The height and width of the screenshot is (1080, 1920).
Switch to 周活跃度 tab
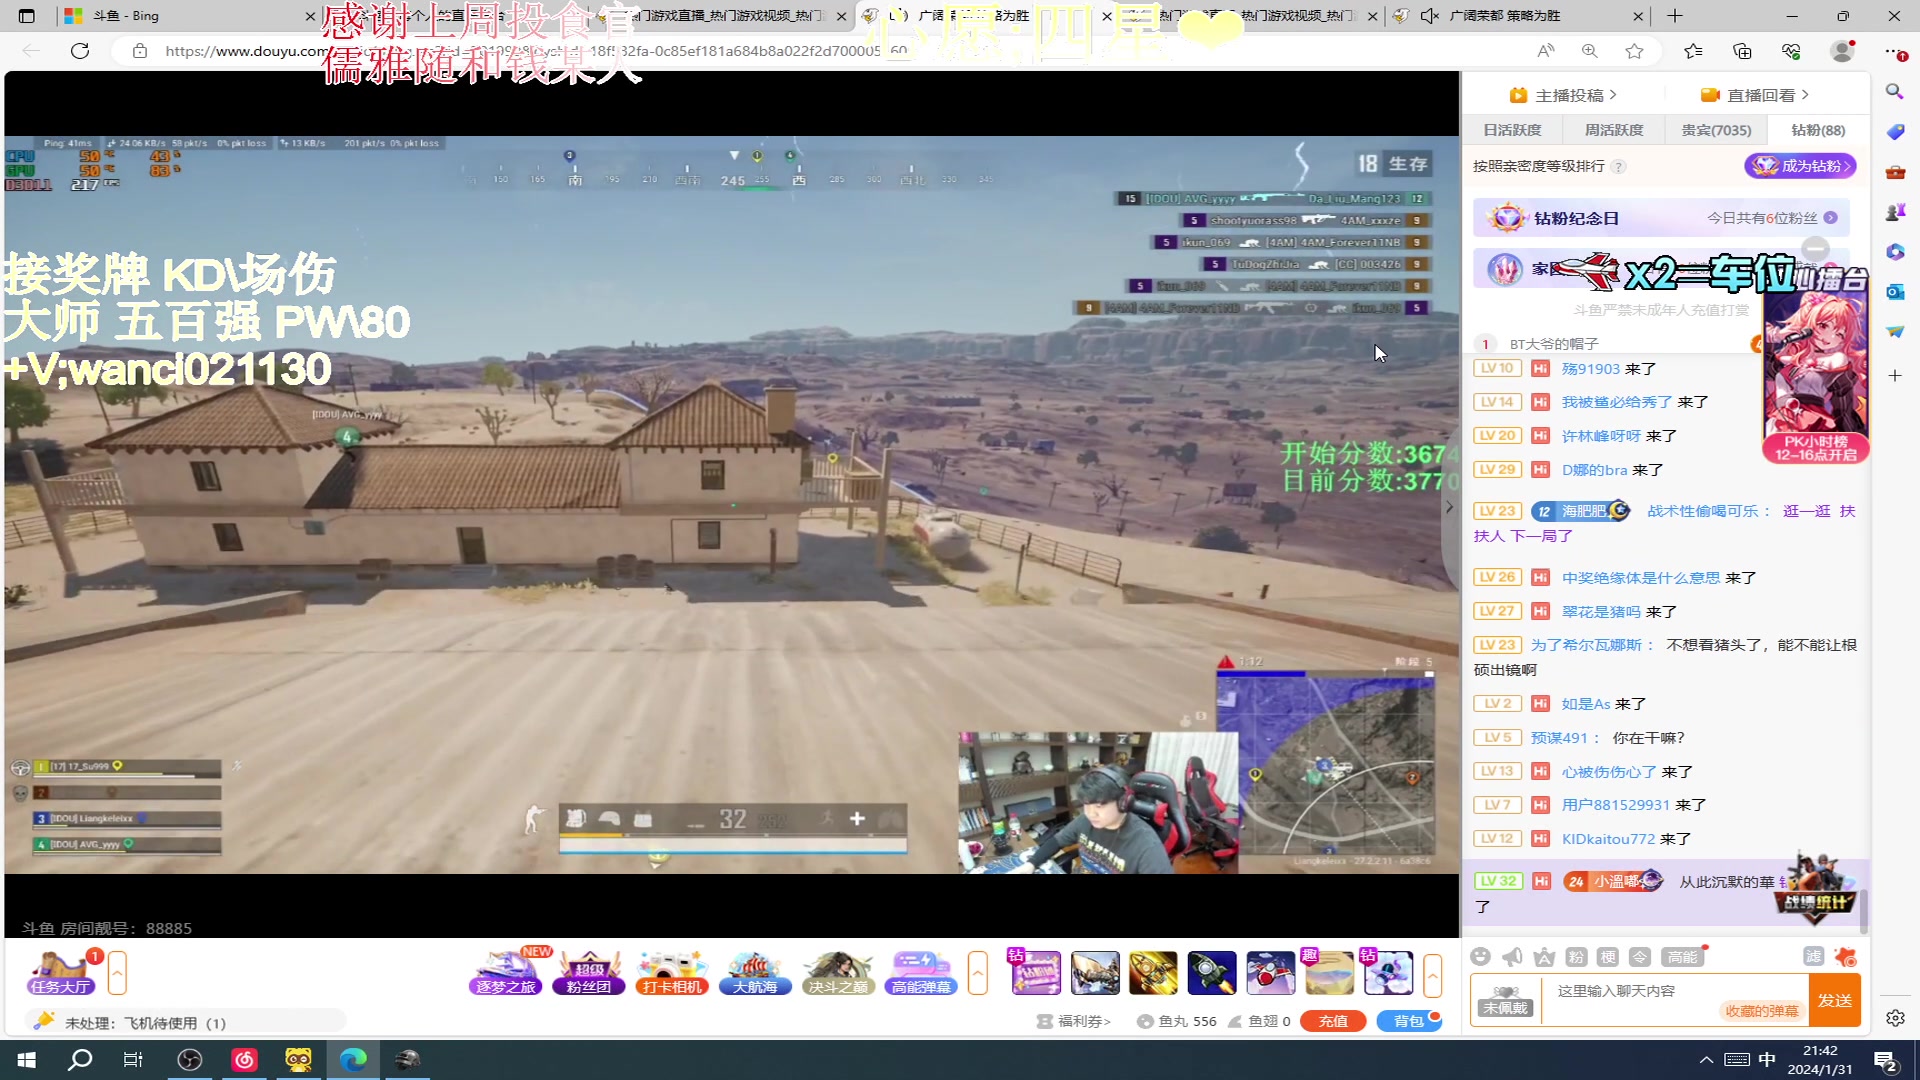(1614, 130)
